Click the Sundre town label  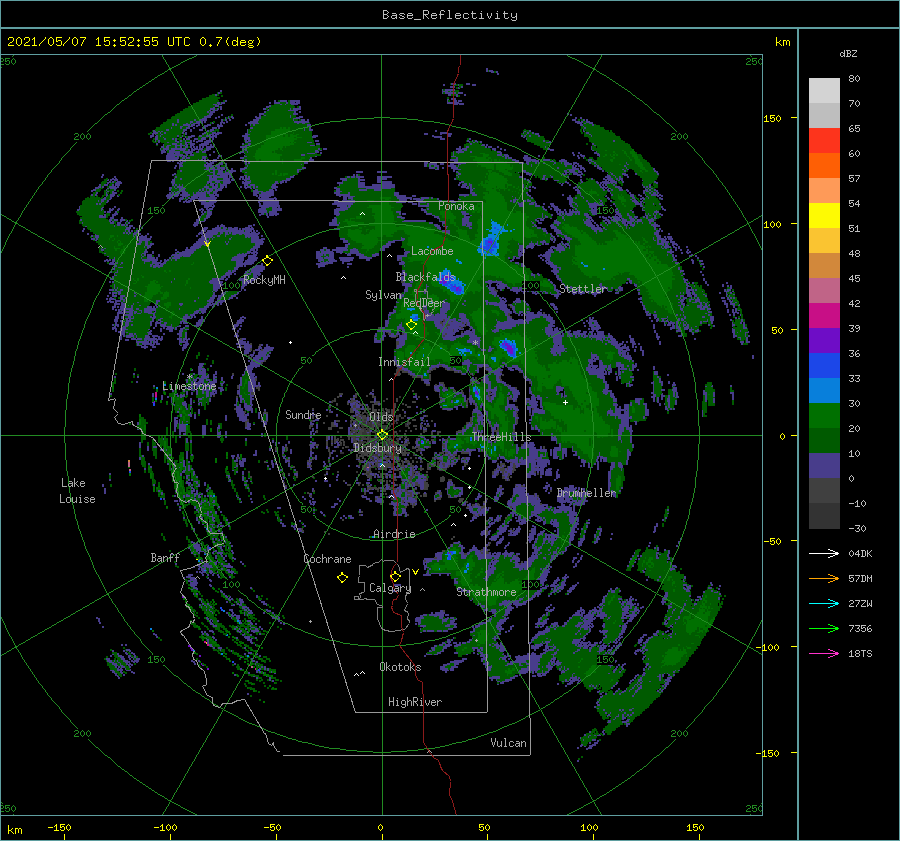pyautogui.click(x=303, y=414)
